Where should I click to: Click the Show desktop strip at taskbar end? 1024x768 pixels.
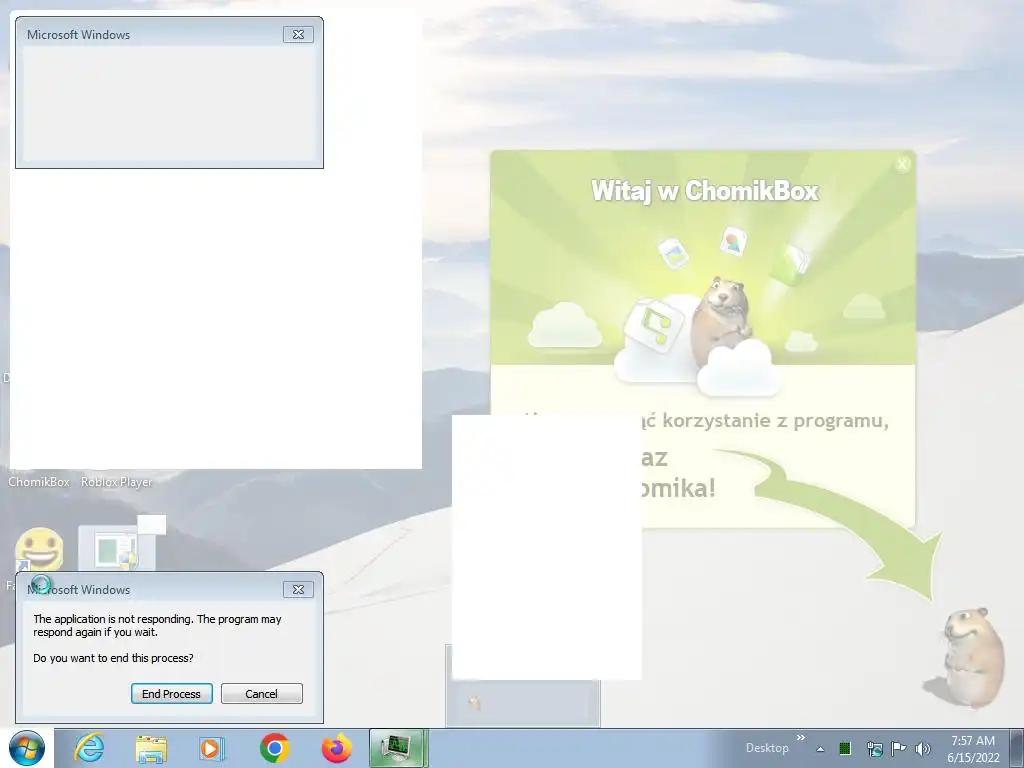coord(1019,748)
